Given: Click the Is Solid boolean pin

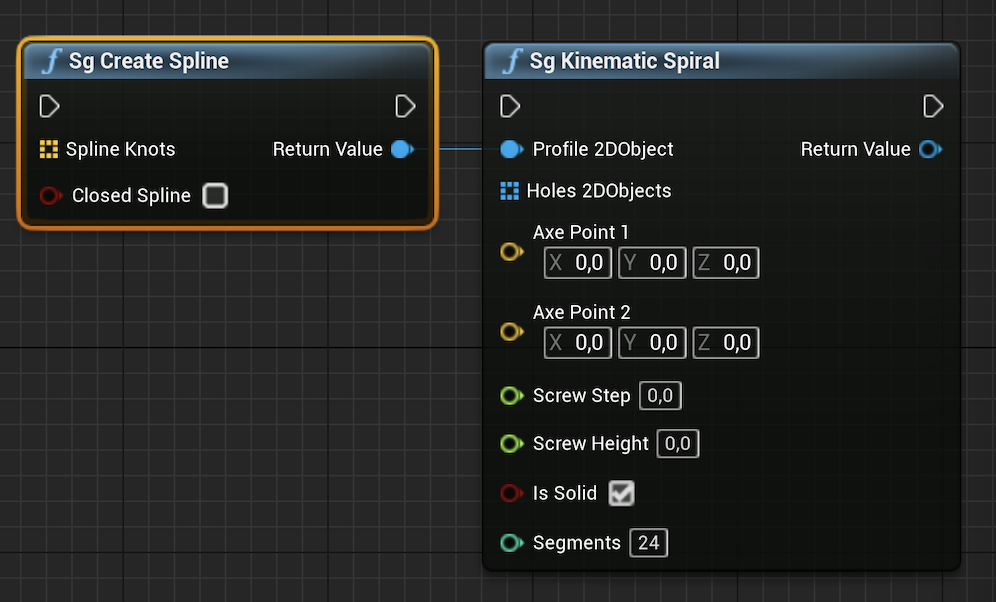Looking at the screenshot, I should [x=512, y=493].
